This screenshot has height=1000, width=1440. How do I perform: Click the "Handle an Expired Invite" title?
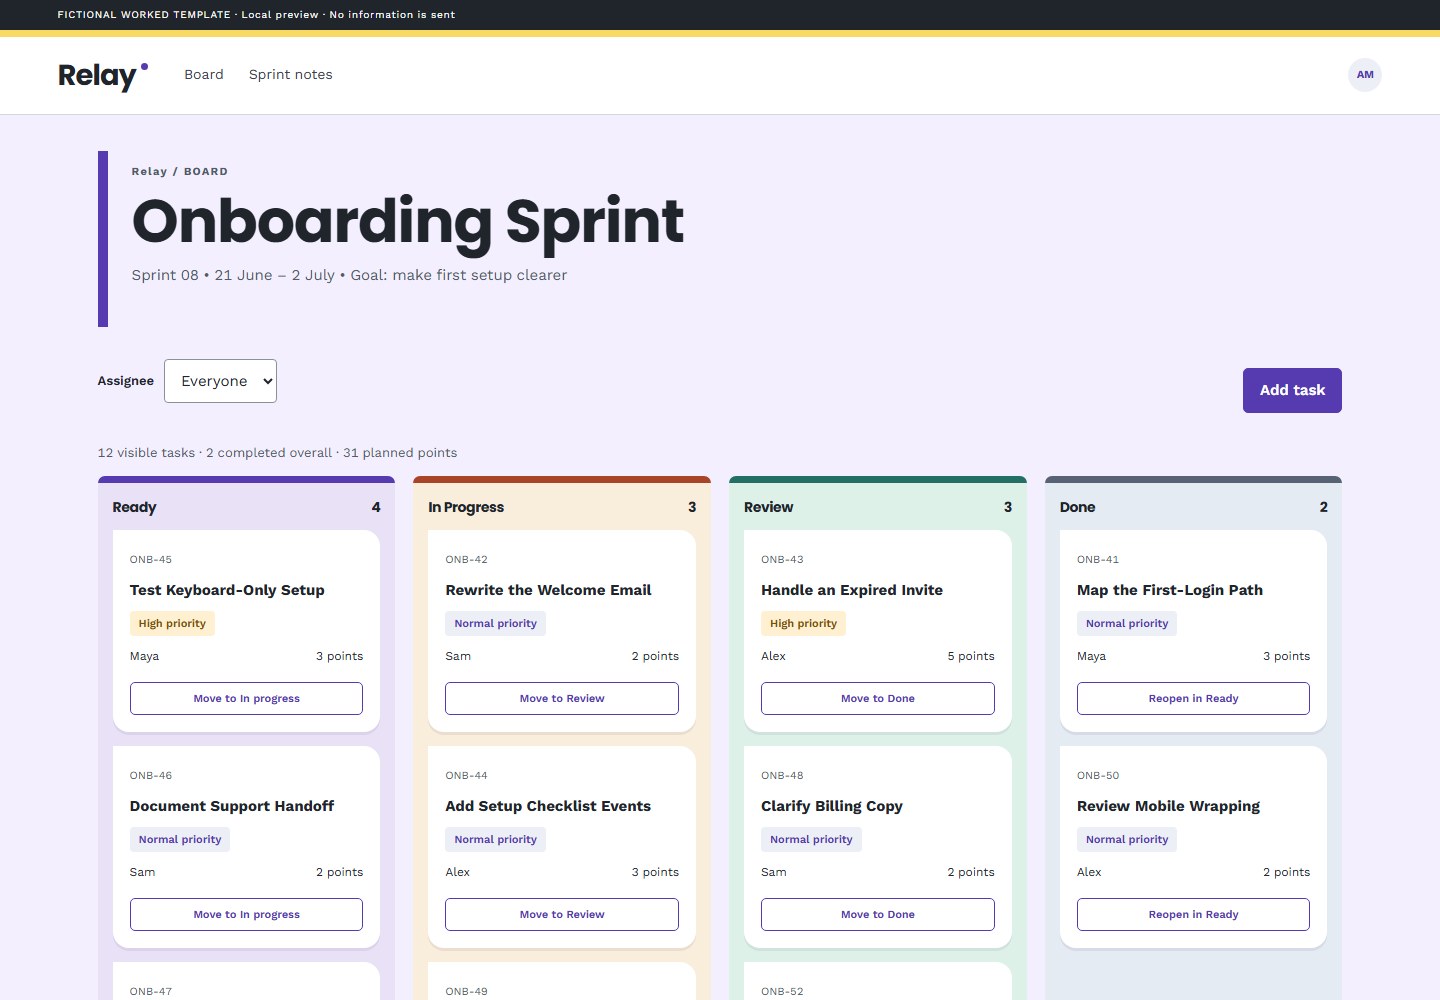[852, 590]
